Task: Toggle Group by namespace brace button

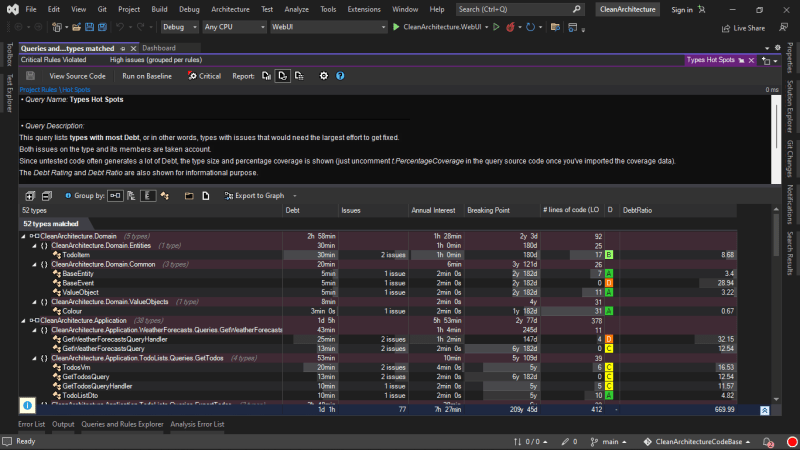Action: pos(148,196)
